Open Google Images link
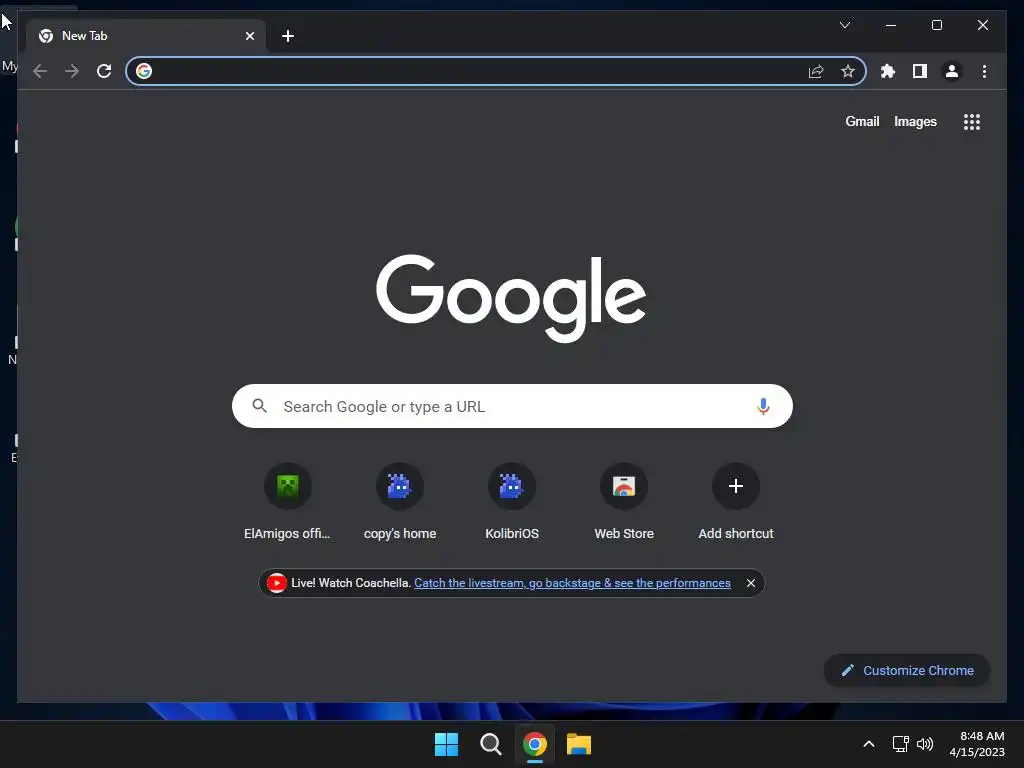The image size is (1024, 768). point(915,121)
